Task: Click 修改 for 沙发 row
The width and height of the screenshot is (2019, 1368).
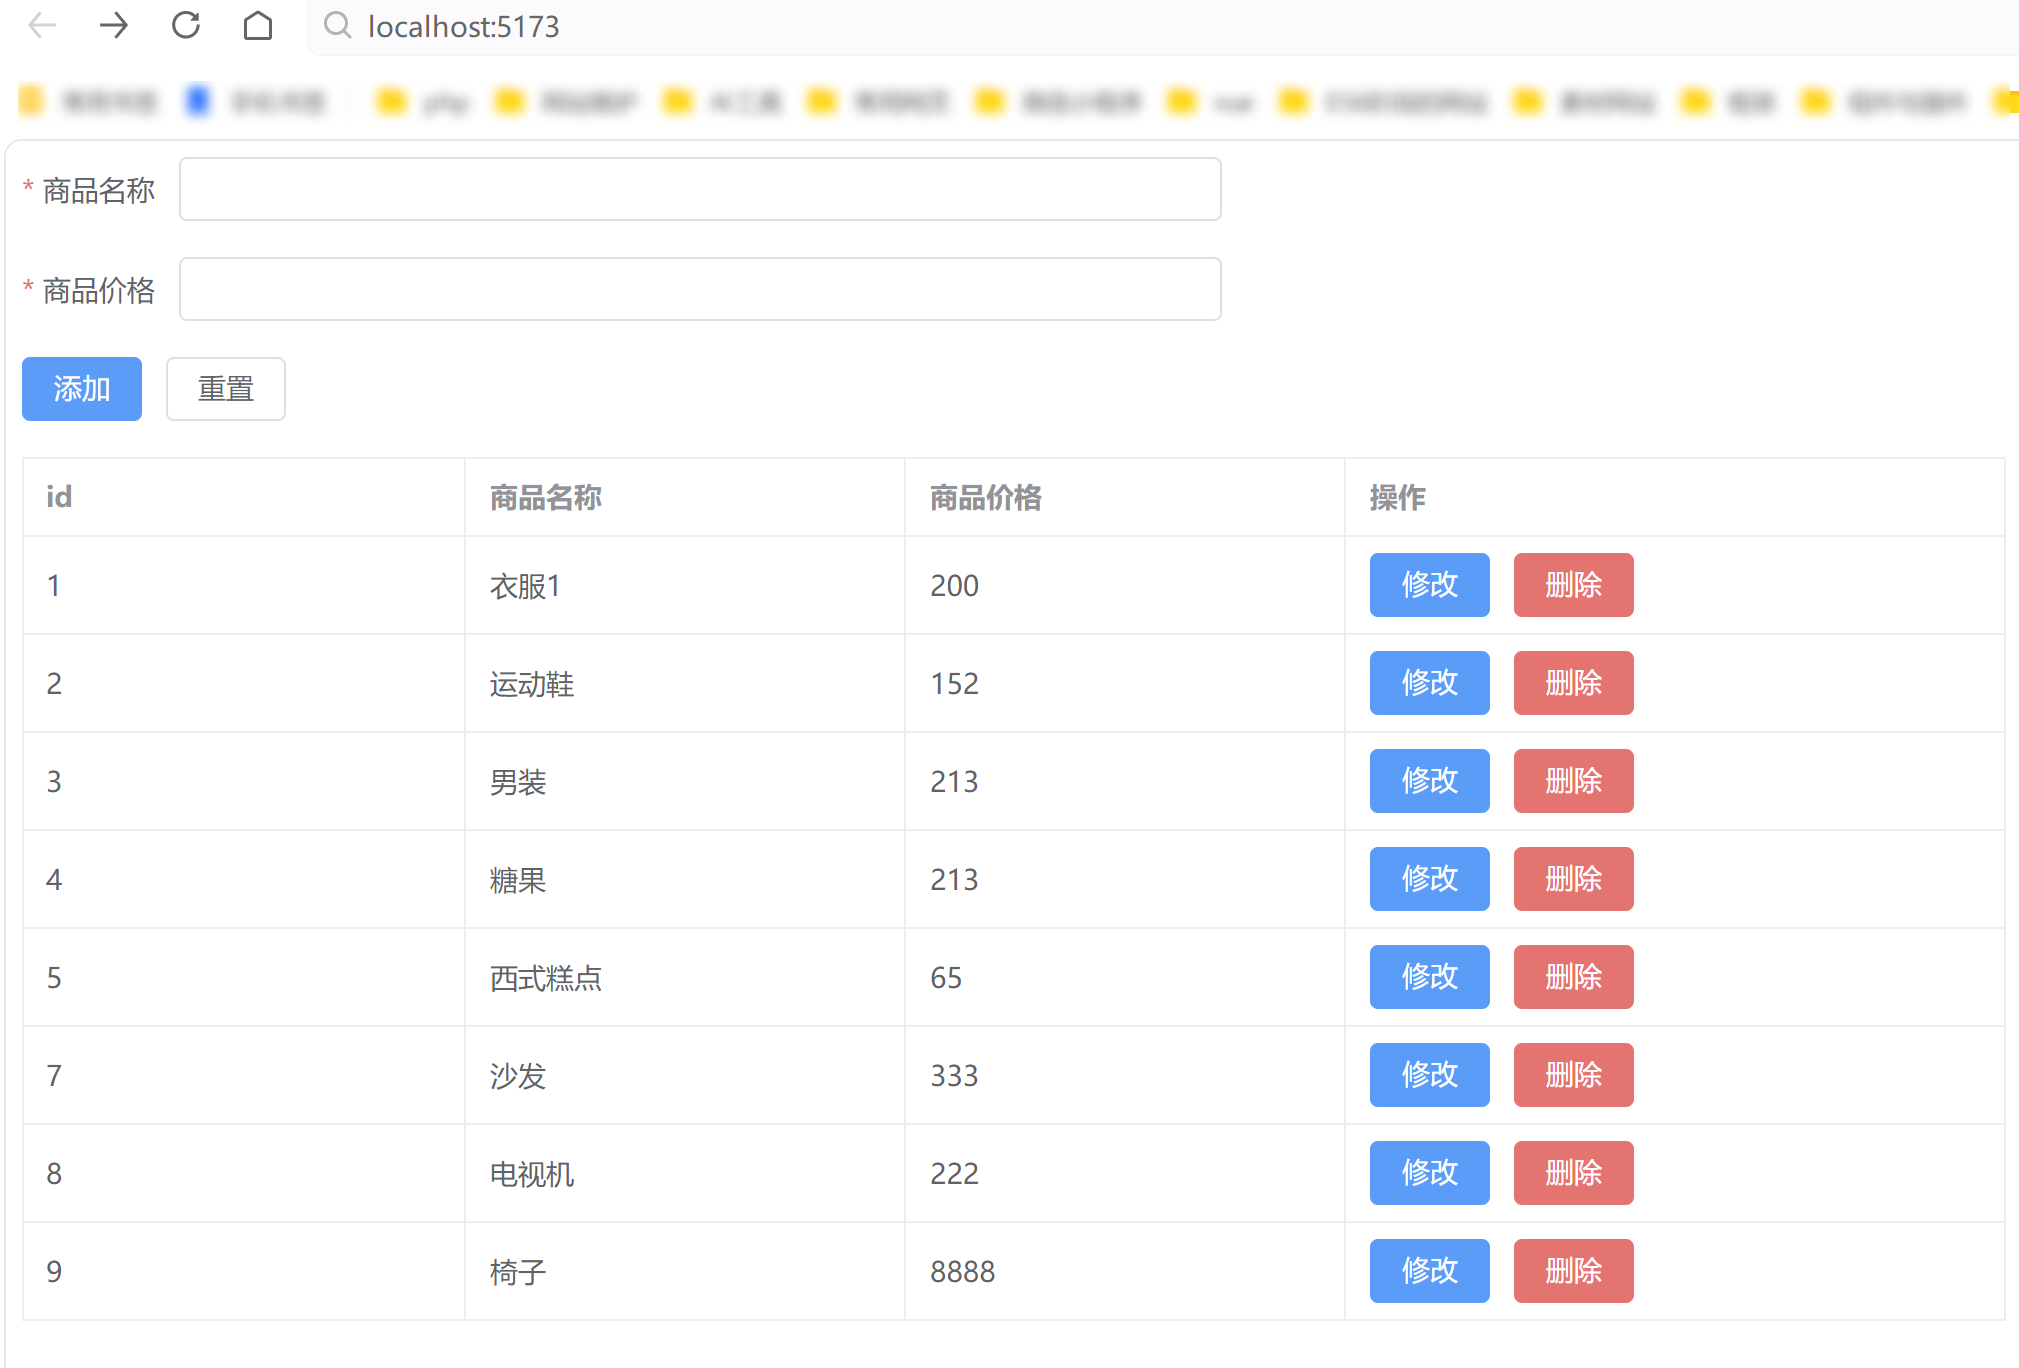Action: (x=1428, y=1075)
